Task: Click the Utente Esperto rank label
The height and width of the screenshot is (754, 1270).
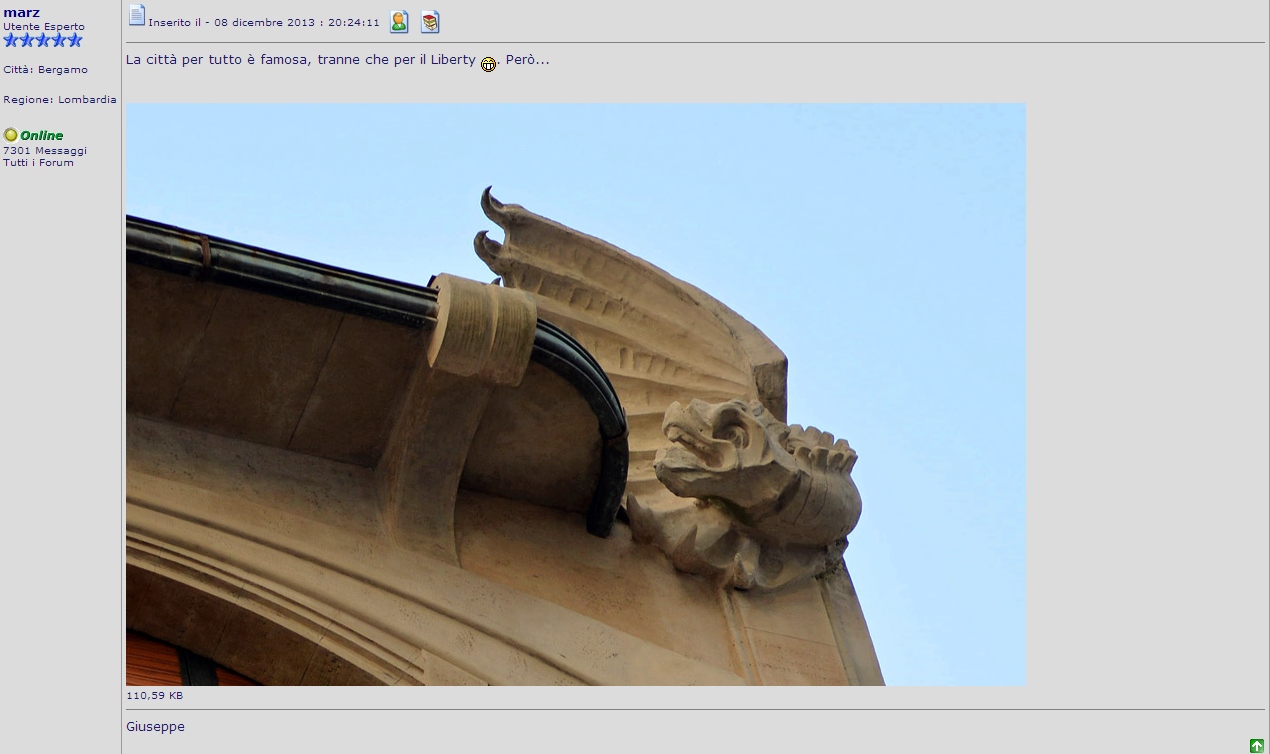Action: click(44, 27)
